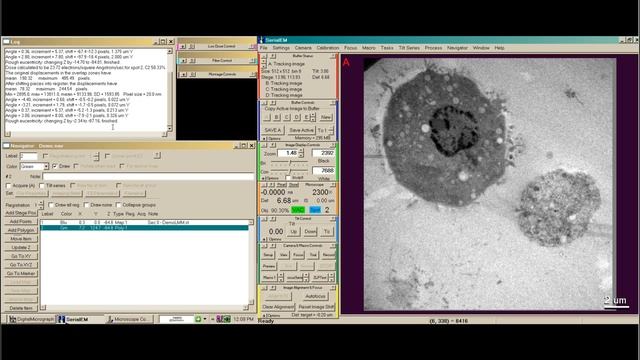
Task: Click Update Z button in Navigator
Action: point(20,247)
